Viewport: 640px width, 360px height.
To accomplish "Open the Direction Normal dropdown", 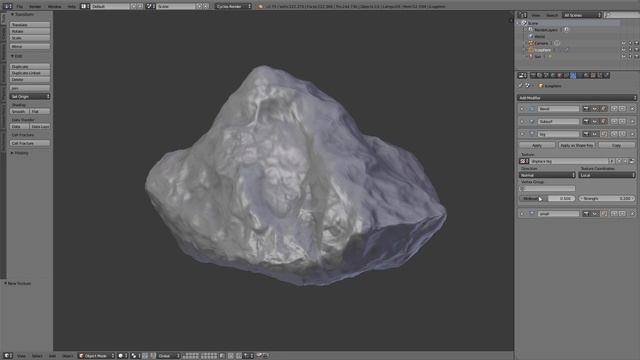I will pos(547,175).
